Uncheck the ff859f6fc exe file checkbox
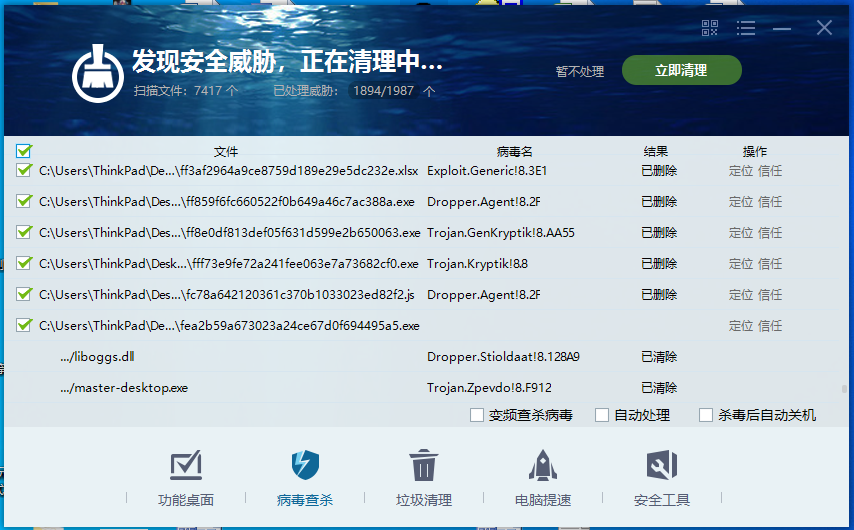Viewport: 854px width, 530px height. coord(23,202)
